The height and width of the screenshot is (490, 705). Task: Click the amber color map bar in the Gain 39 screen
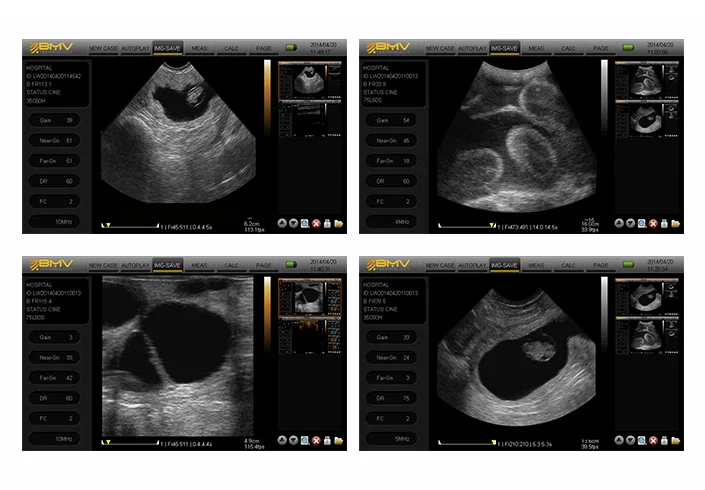coord(267,97)
